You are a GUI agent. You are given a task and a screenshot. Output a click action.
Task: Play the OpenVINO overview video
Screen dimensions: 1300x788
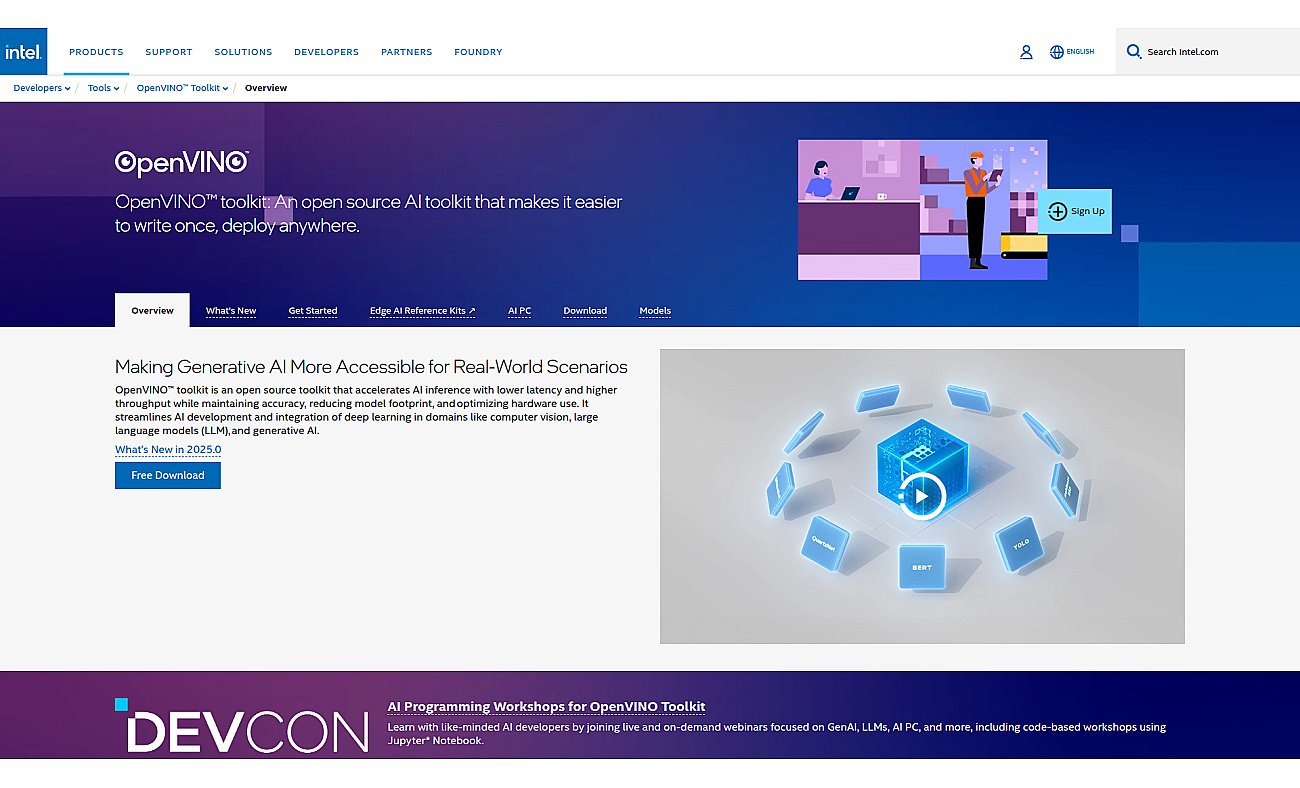(x=922, y=495)
